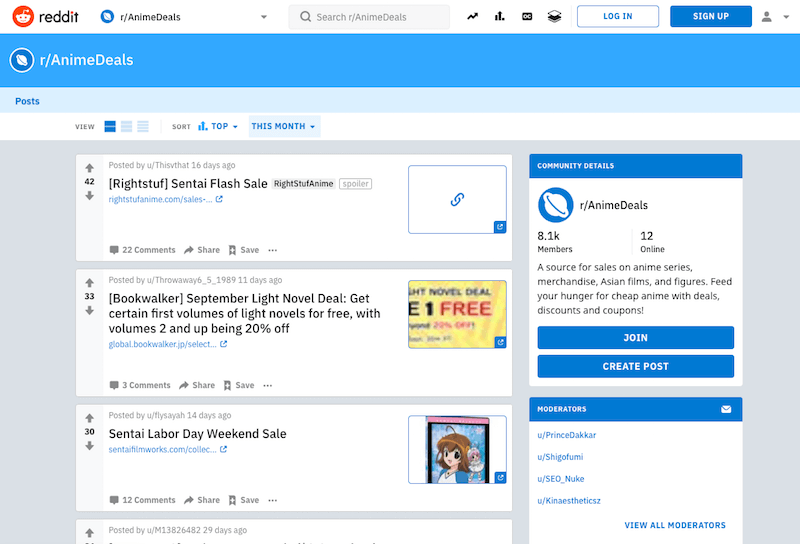Open the Sentai Labor Day Weekend Sale title

[x=197, y=434]
